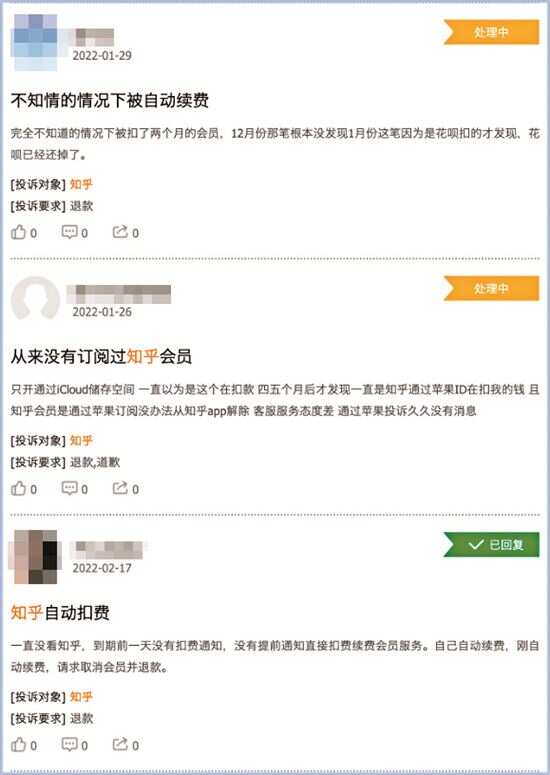
Task: Open the 不知情的情况下被自动续费 complaint title
Action: 110,100
